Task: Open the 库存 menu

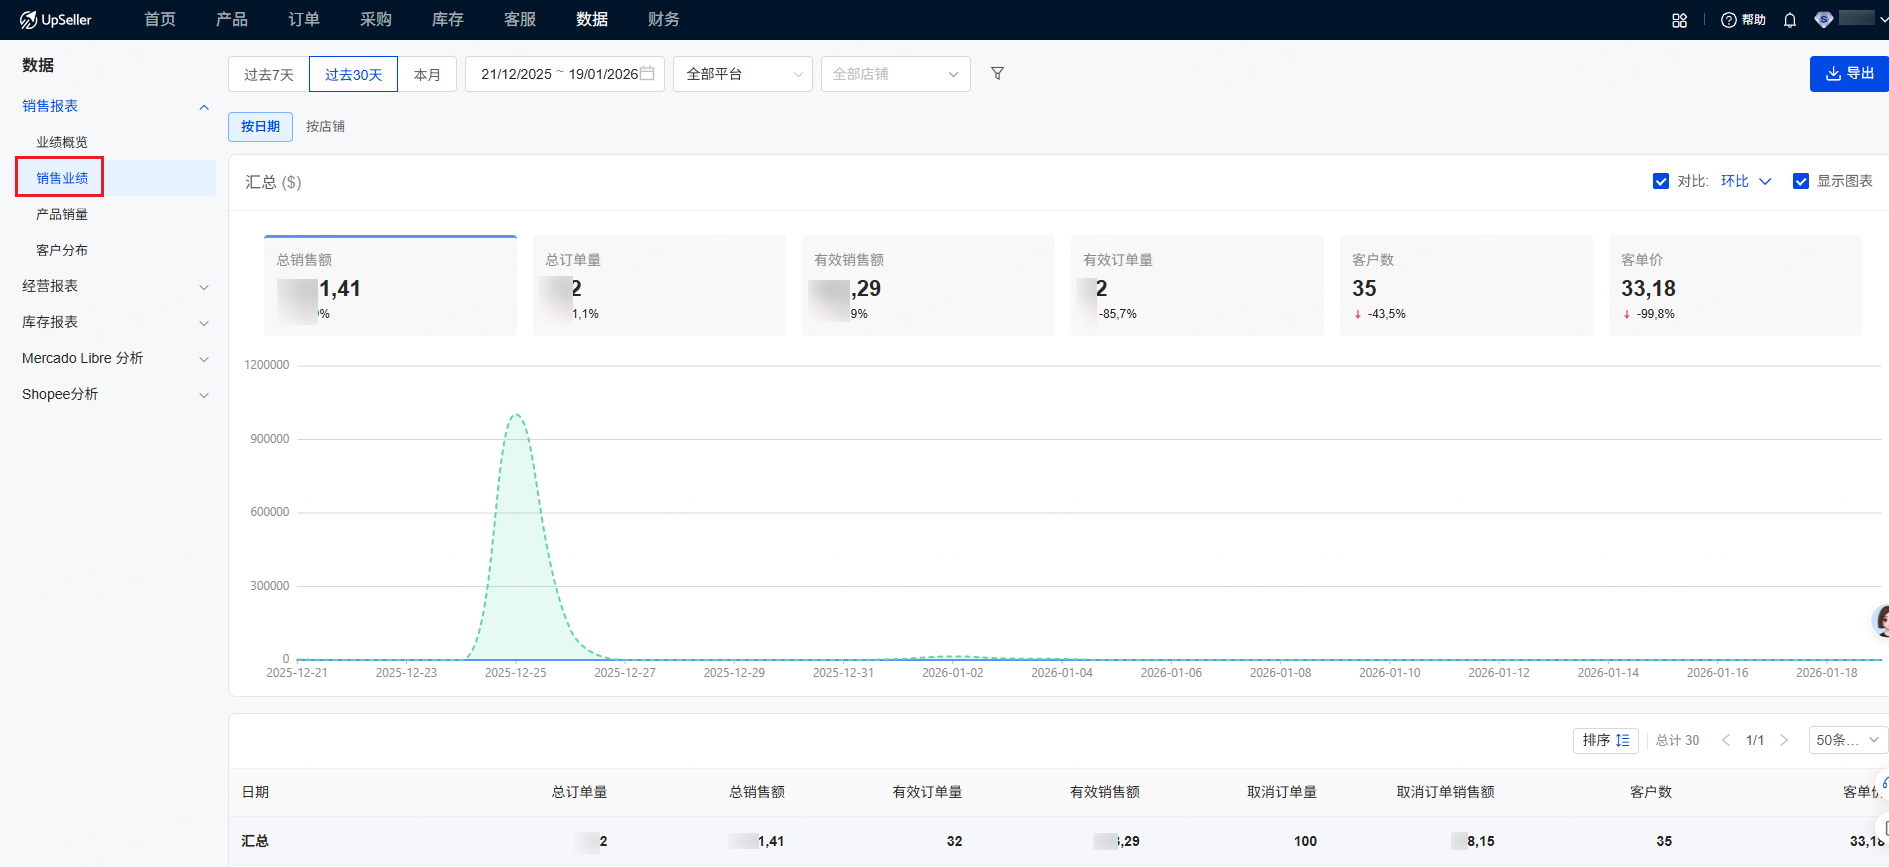Action: click(x=448, y=20)
